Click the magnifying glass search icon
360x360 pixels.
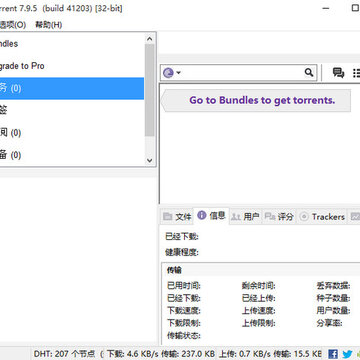[309, 72]
